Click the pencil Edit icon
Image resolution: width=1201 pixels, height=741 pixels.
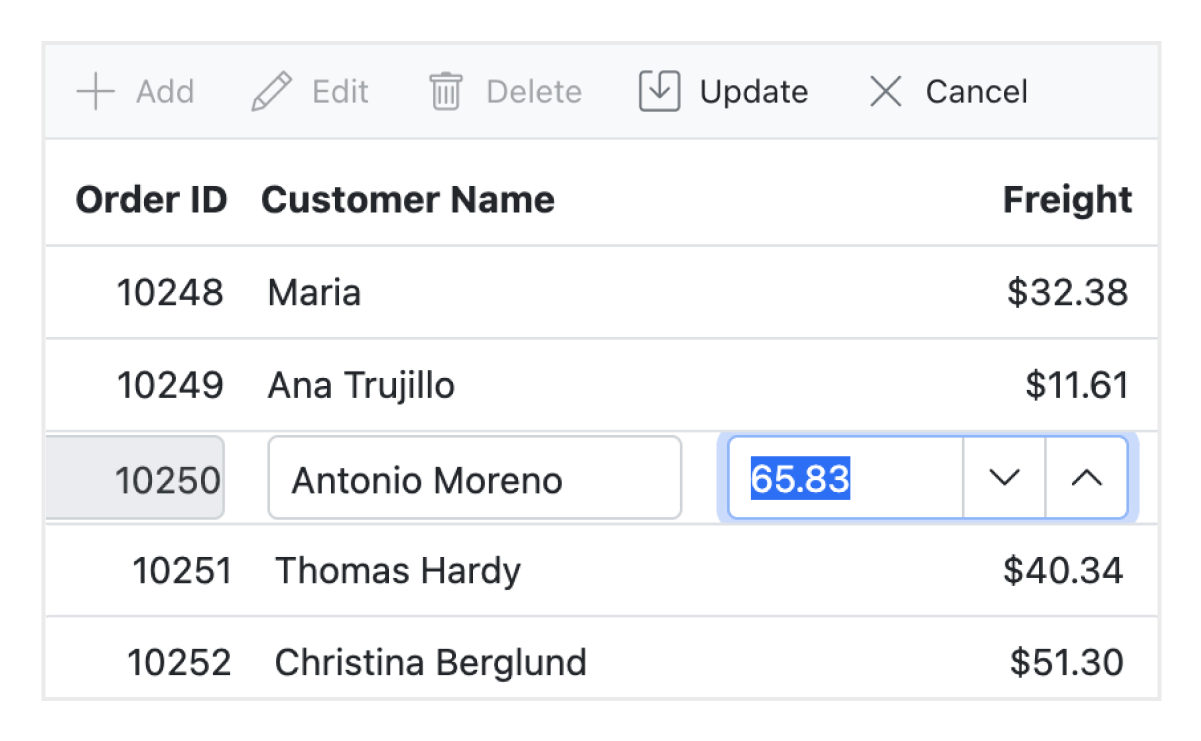click(271, 92)
